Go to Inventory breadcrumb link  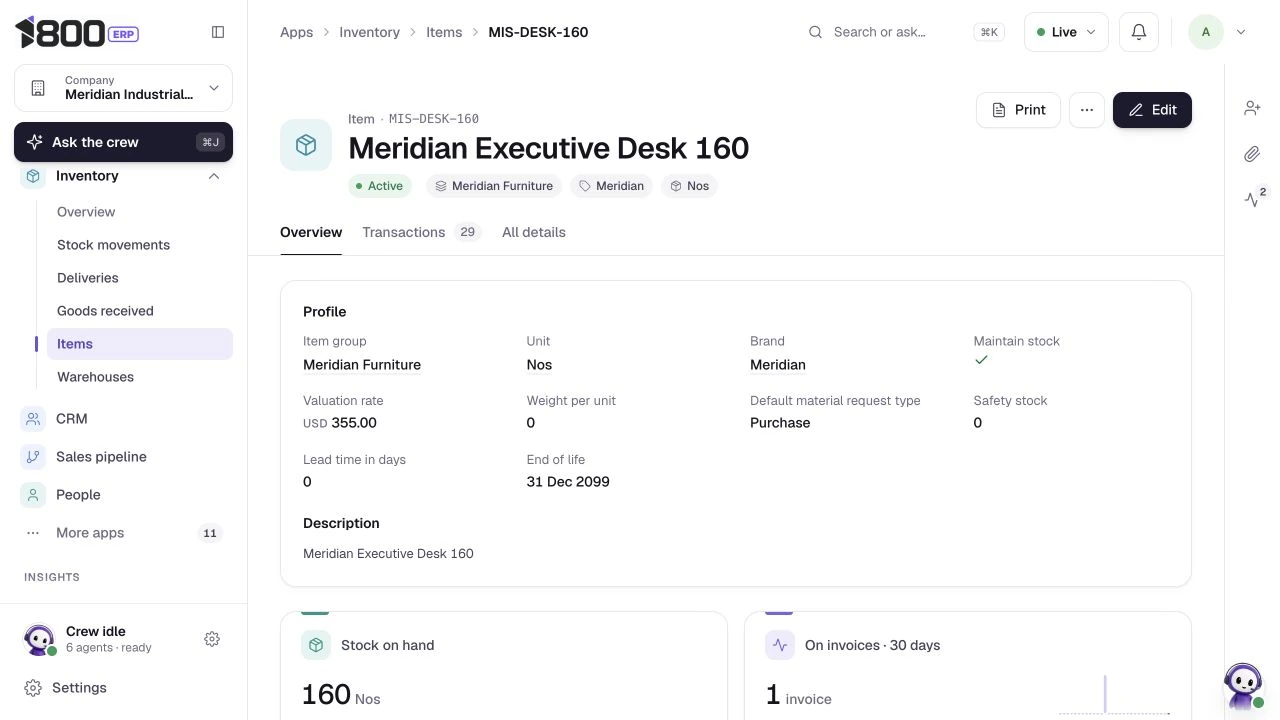(x=370, y=32)
